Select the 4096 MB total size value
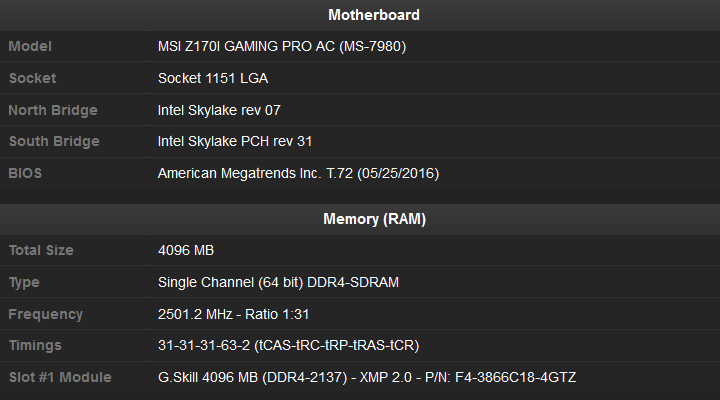This screenshot has height=400, width=720. tap(186, 250)
